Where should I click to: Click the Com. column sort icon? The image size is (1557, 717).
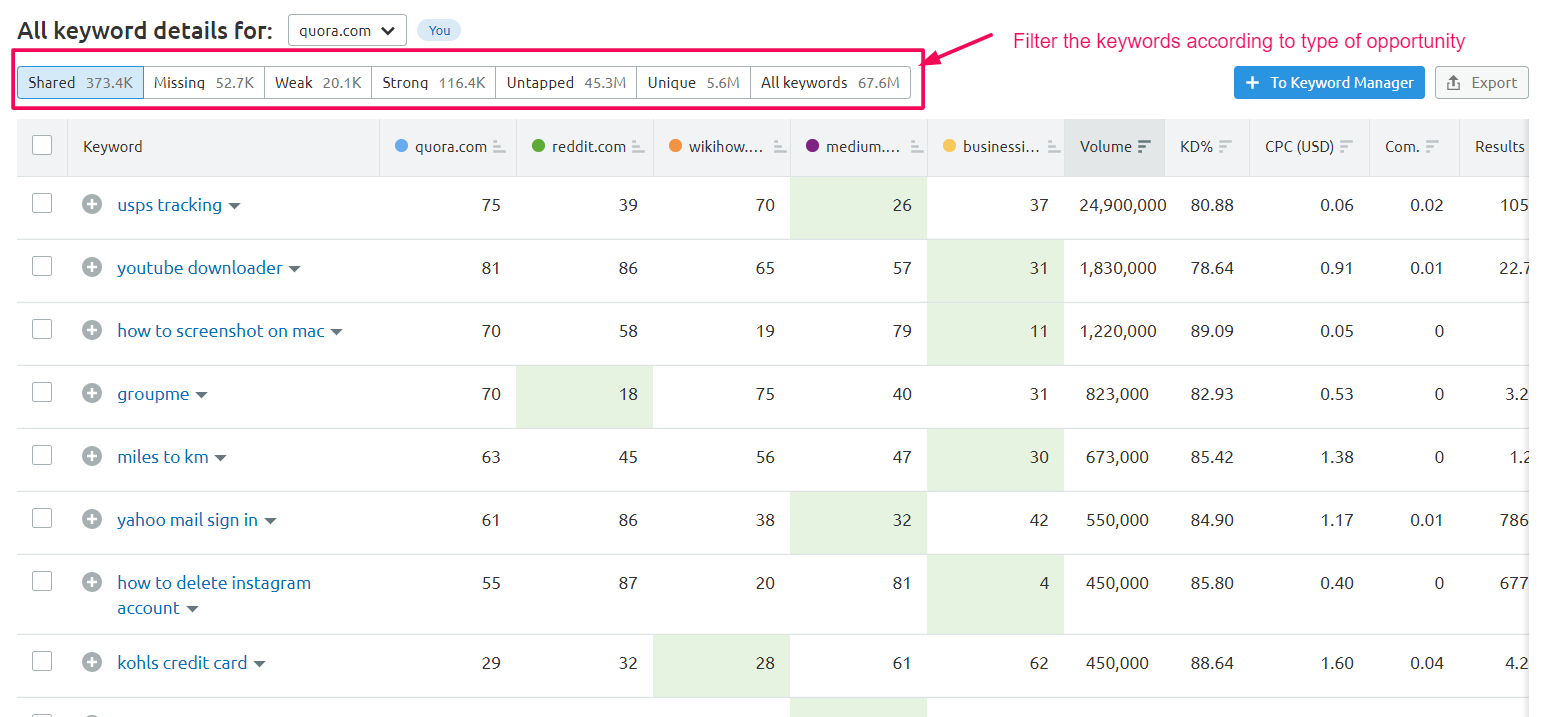(1433, 147)
